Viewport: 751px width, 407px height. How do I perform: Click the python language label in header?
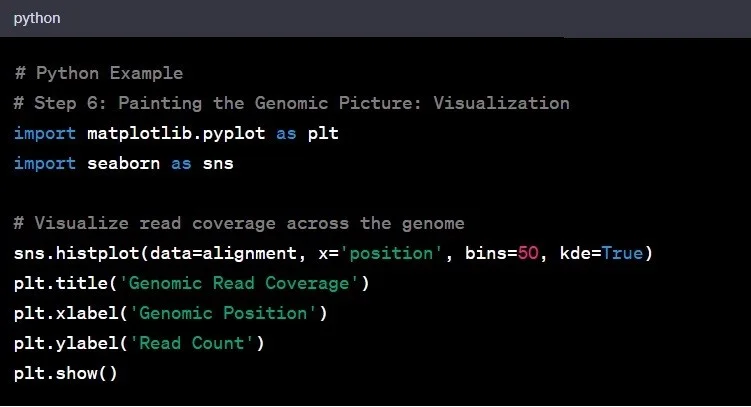pyautogui.click(x=39, y=18)
